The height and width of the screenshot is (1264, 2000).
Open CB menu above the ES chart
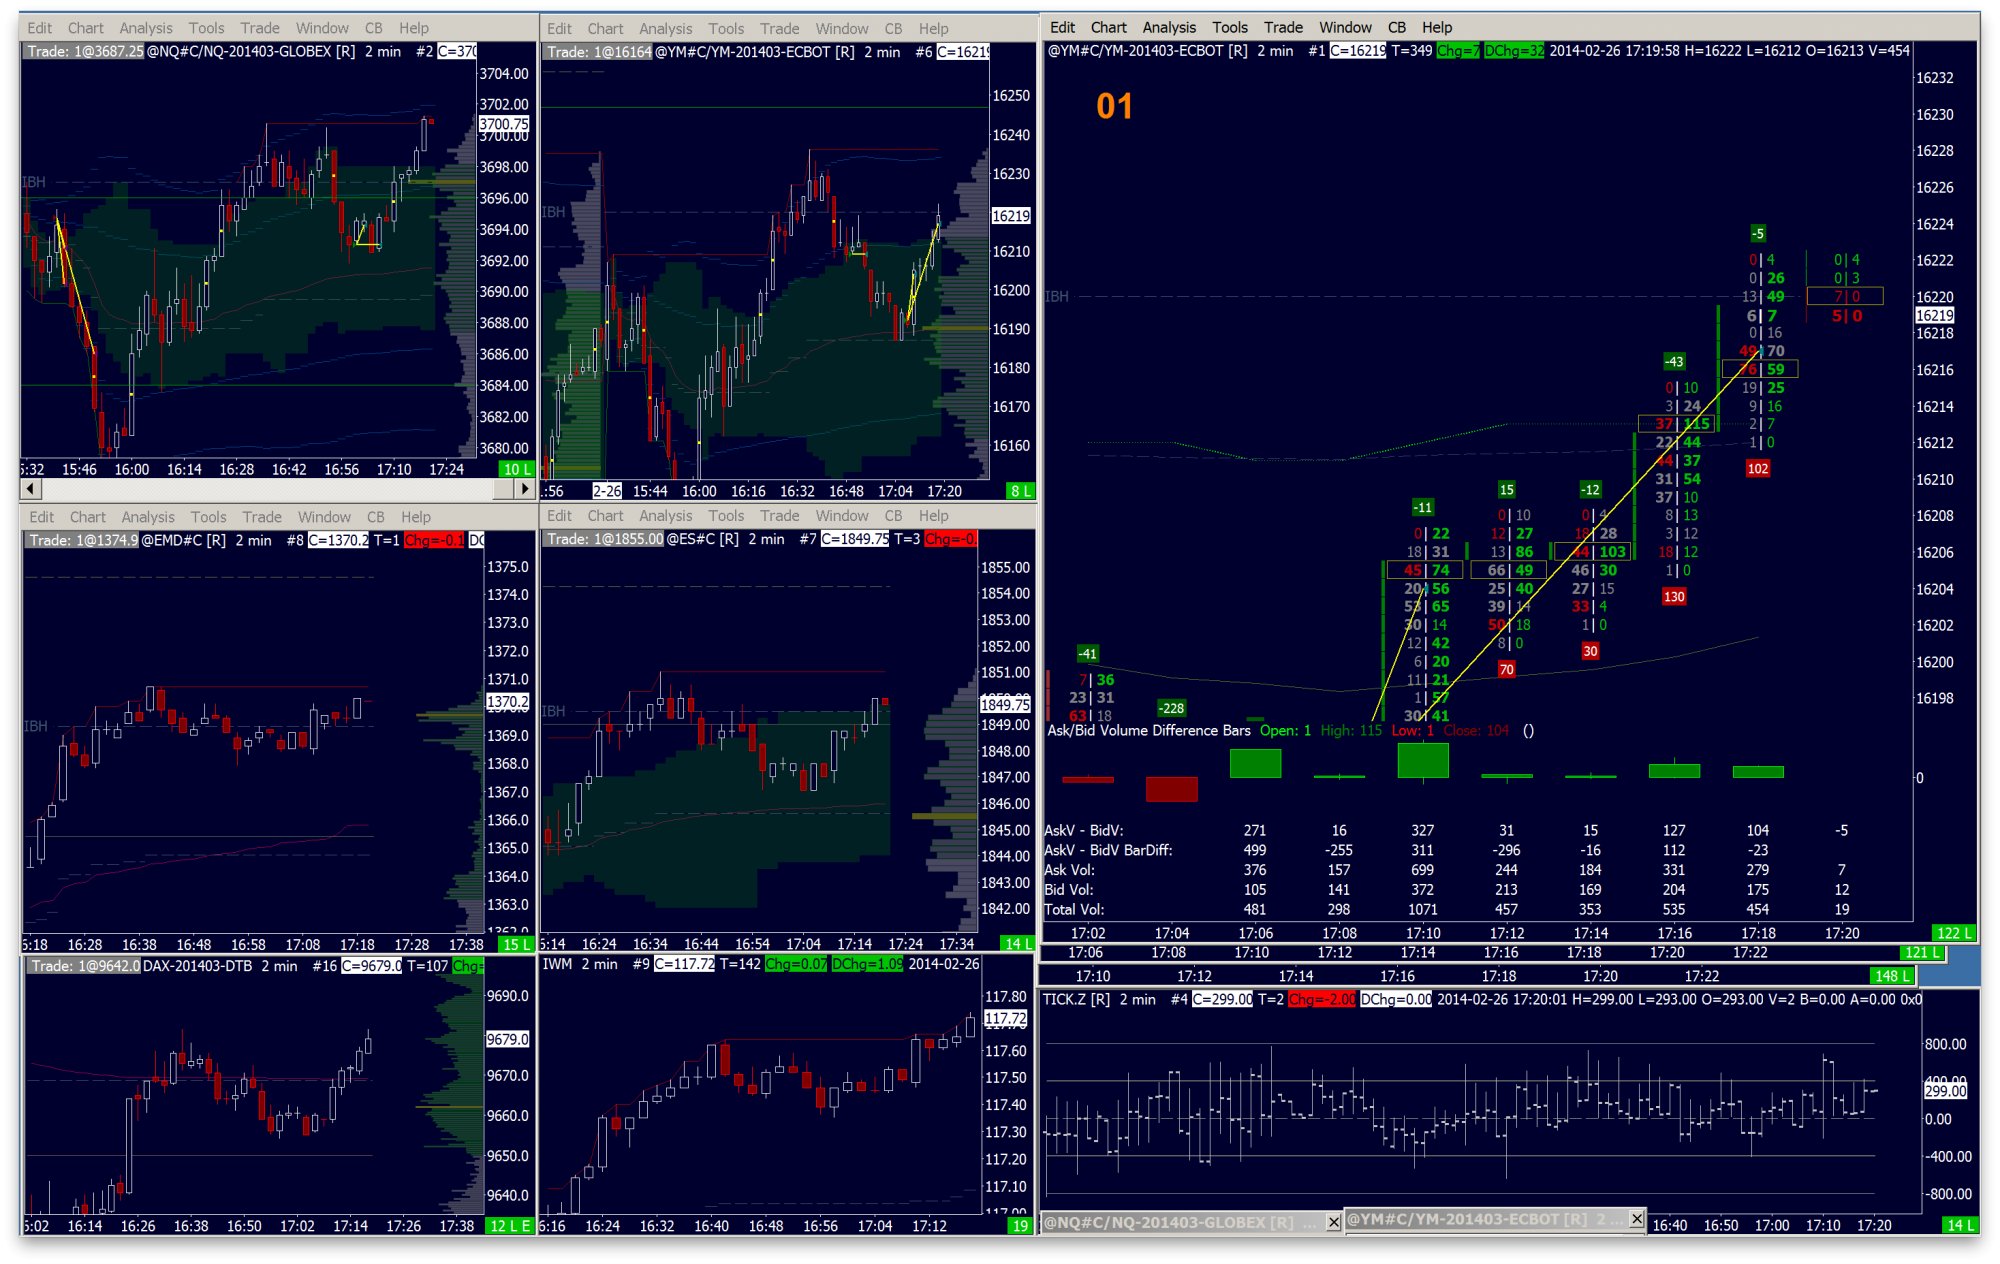[x=893, y=516]
